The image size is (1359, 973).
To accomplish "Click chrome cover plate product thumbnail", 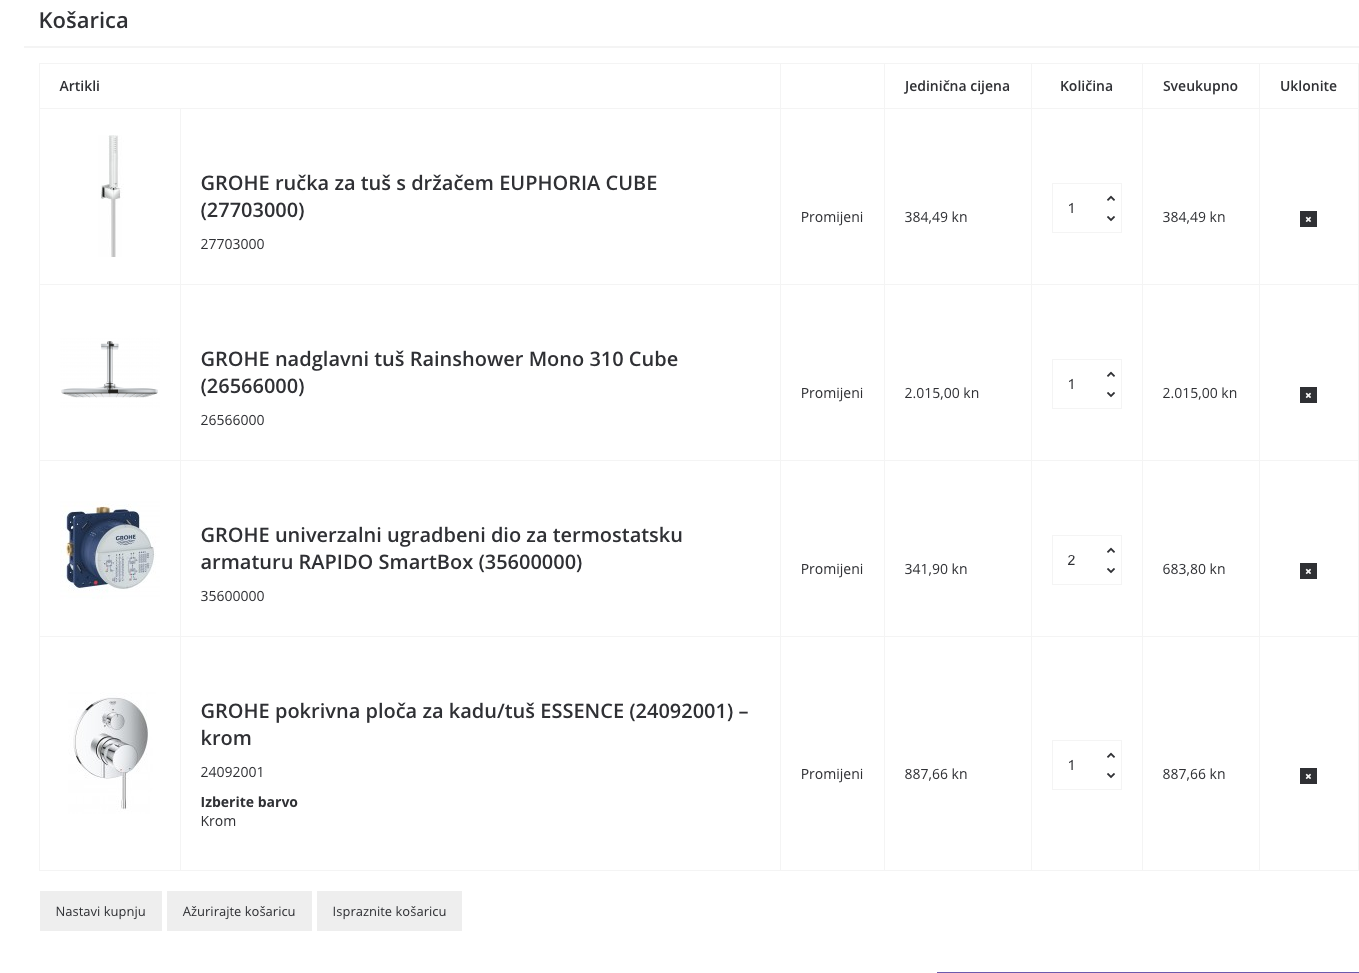I will [110, 752].
